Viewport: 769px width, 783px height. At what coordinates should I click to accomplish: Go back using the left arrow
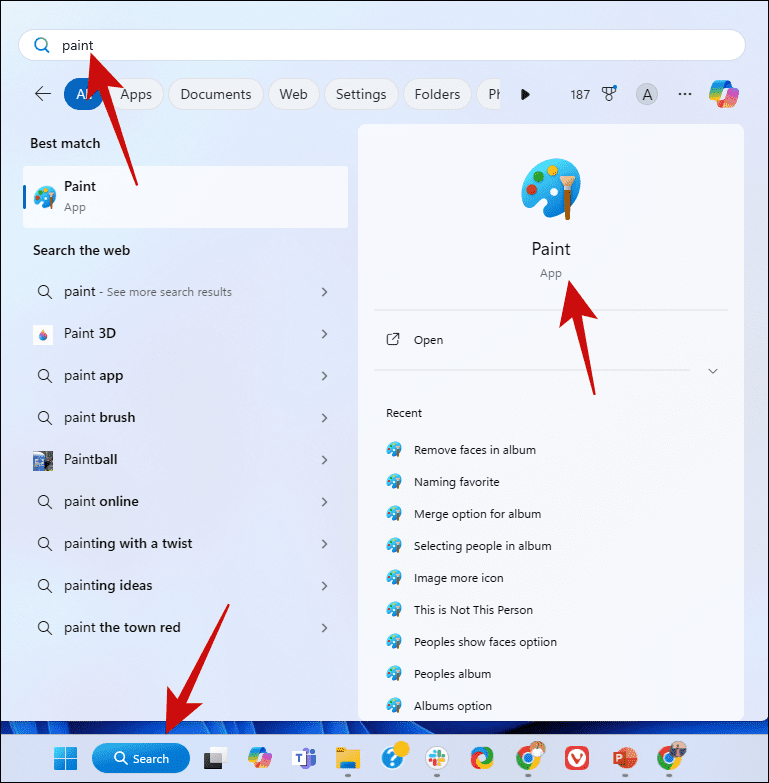pyautogui.click(x=43, y=94)
